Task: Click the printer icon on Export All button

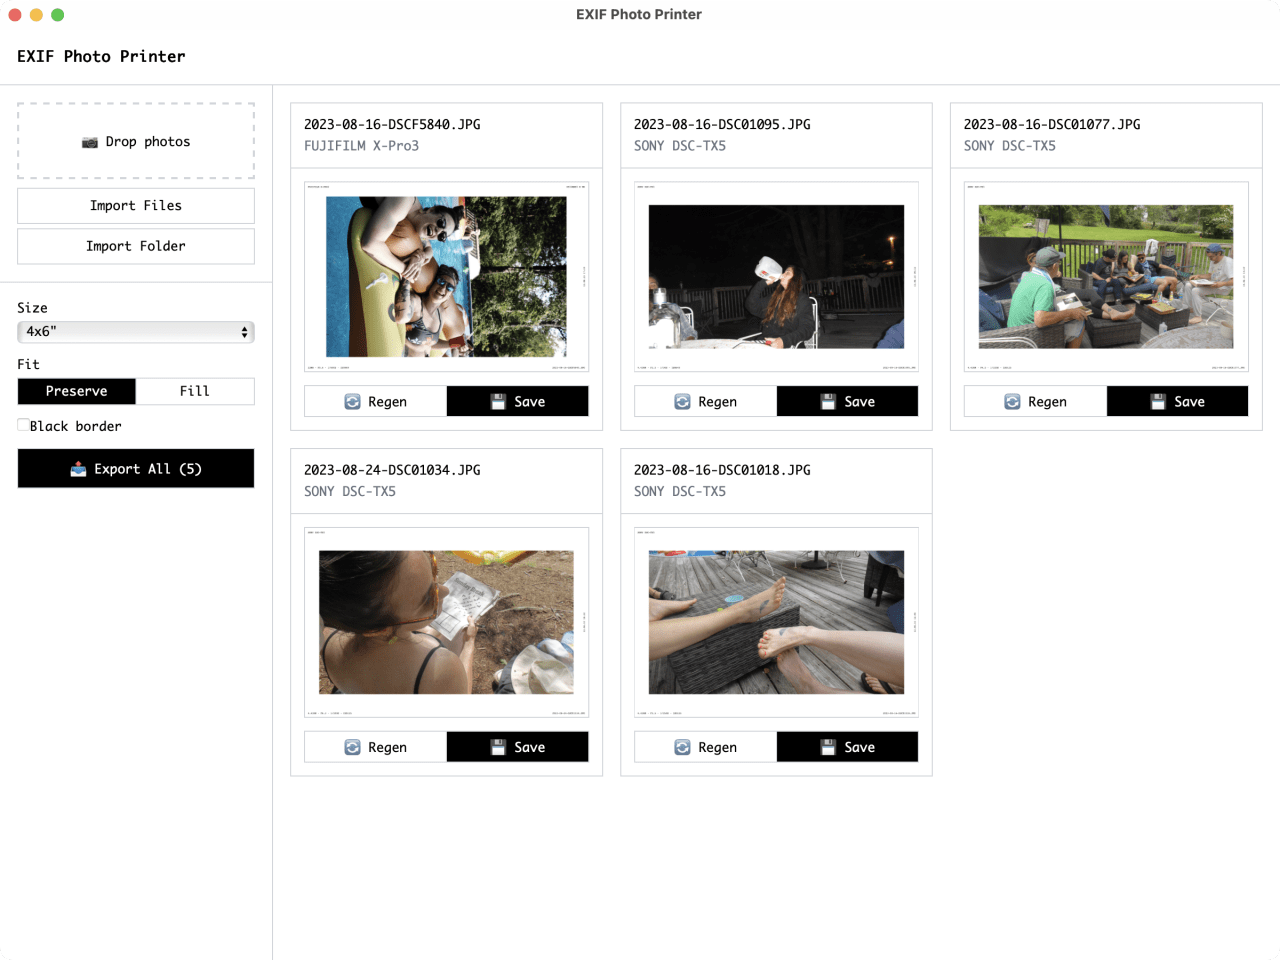Action: click(77, 468)
